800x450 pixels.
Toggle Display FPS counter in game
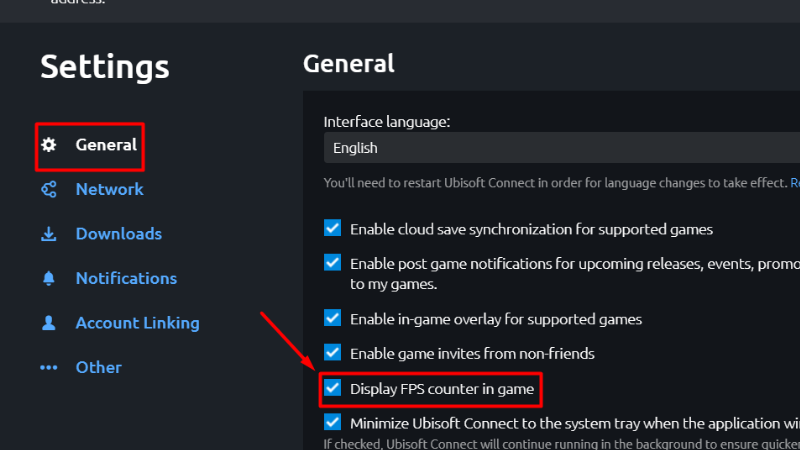point(333,387)
